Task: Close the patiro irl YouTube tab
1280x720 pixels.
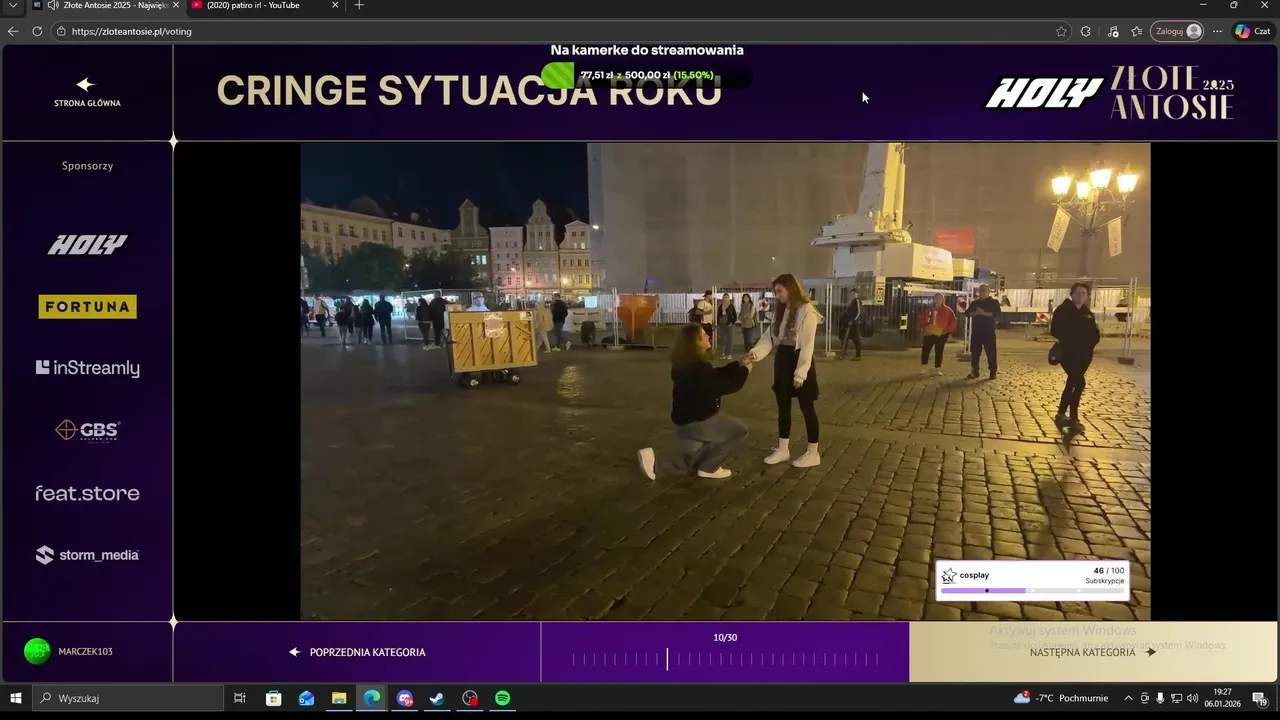Action: (335, 5)
